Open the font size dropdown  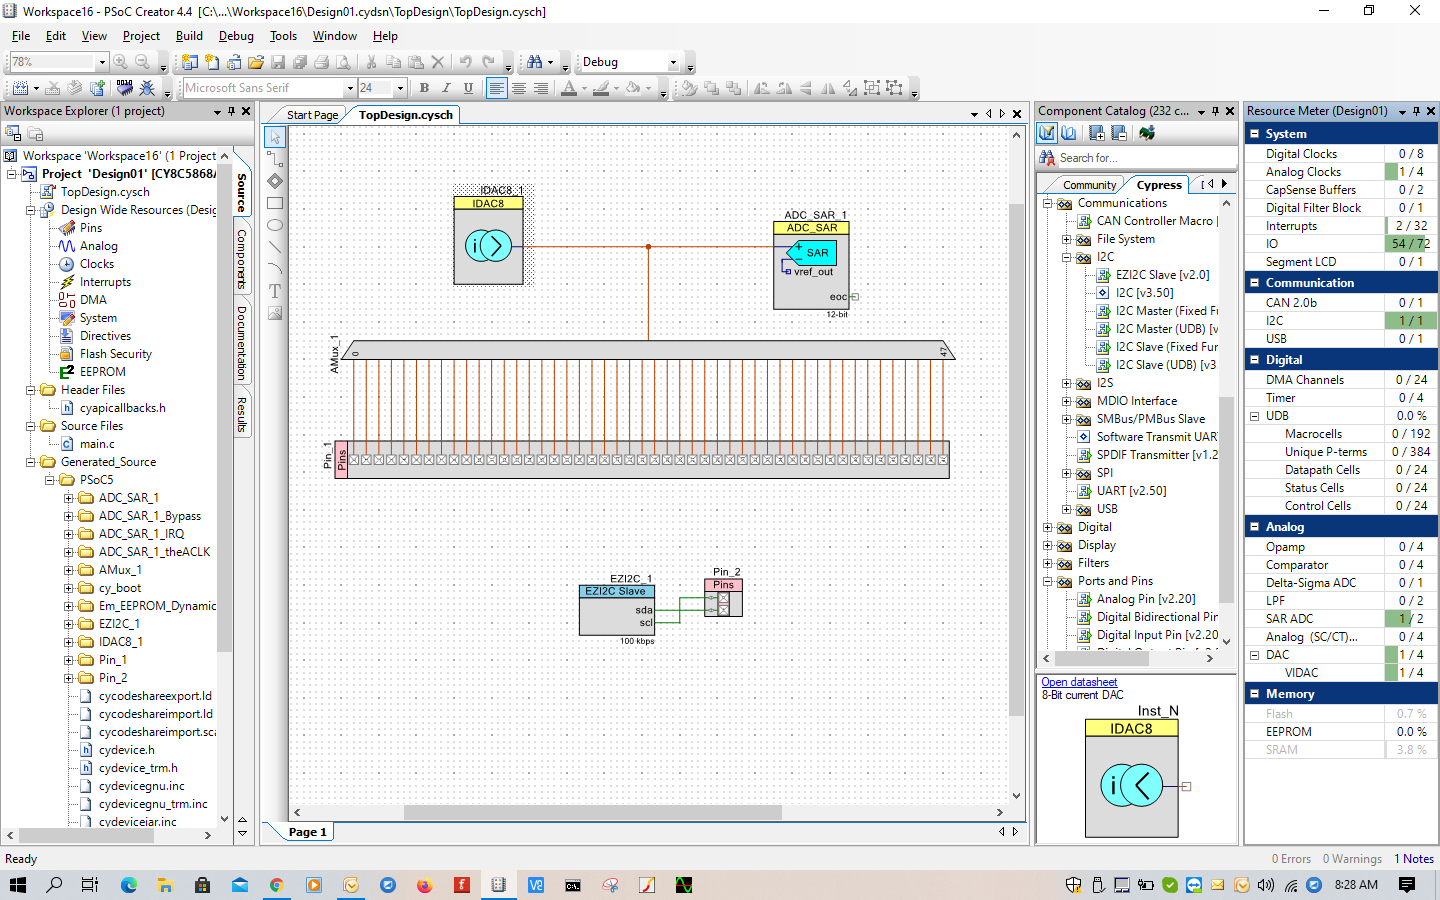click(400, 88)
